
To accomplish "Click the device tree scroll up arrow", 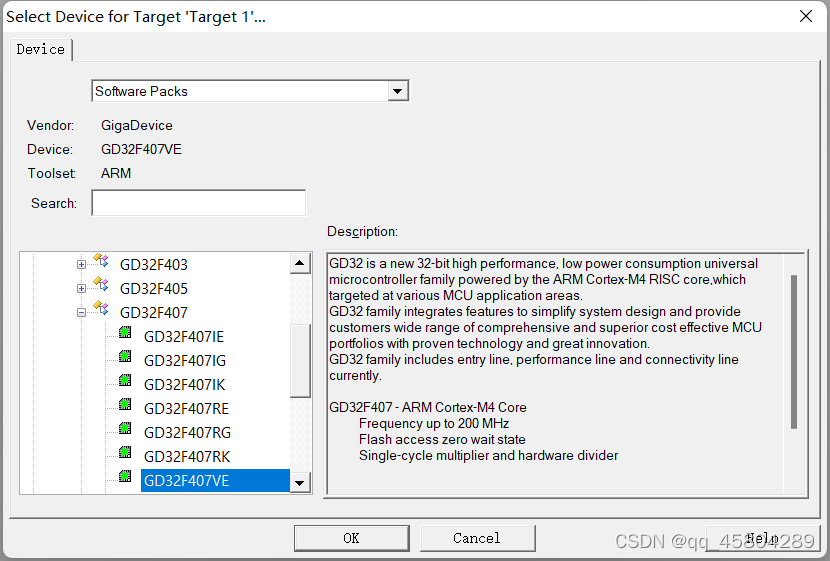I will 300,263.
